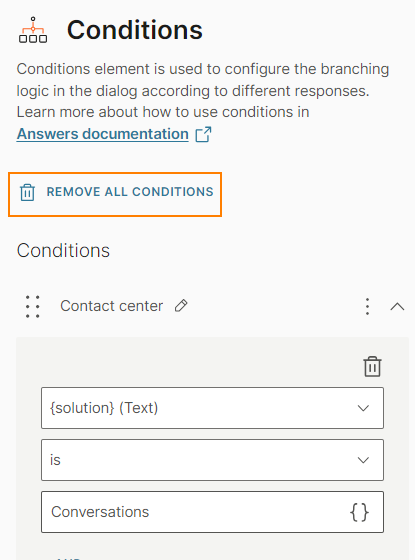Select the Contact center condition name
415x560 pixels.
(111, 306)
